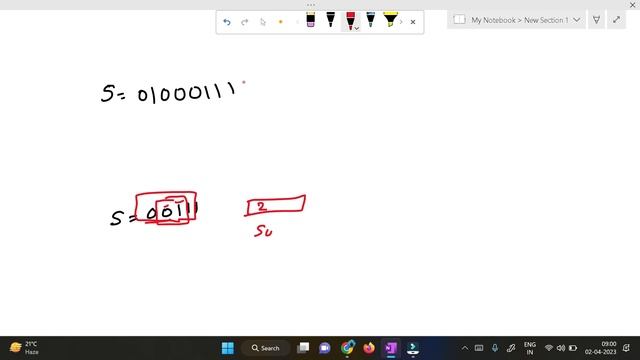Open Task View in taskbar
This screenshot has height=360, width=640.
[303, 348]
